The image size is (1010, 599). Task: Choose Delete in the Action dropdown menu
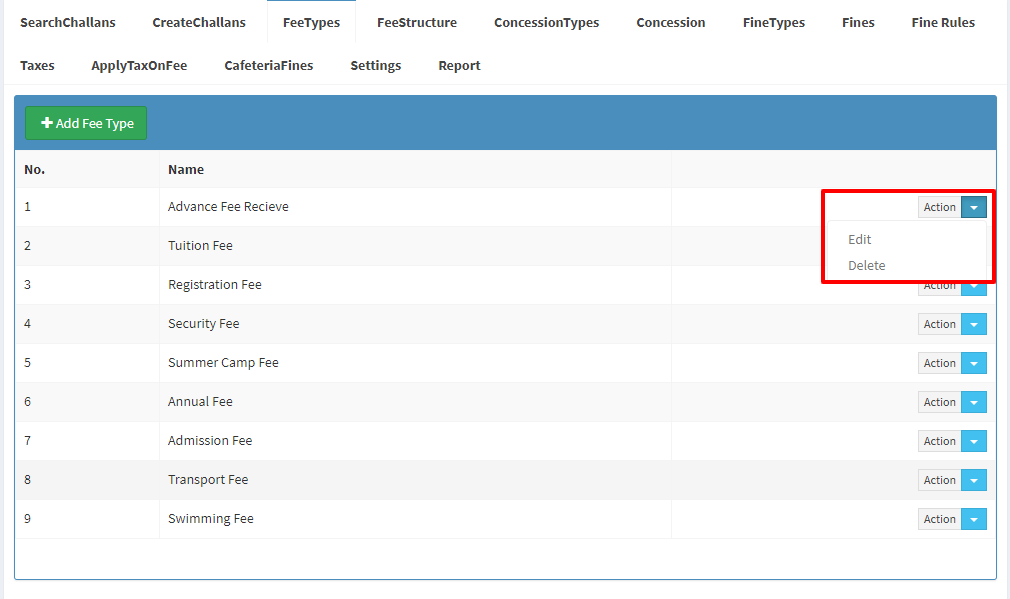[x=866, y=265]
